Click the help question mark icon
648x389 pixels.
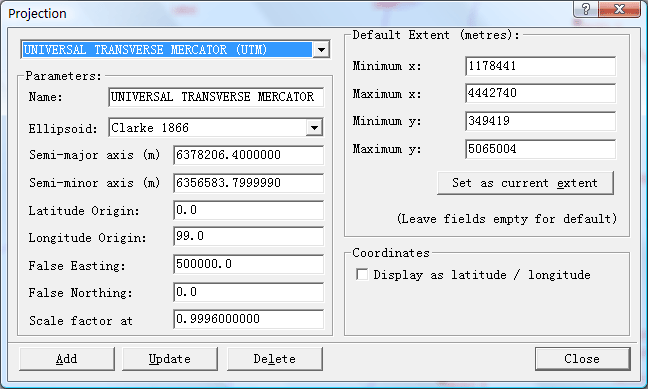586,9
